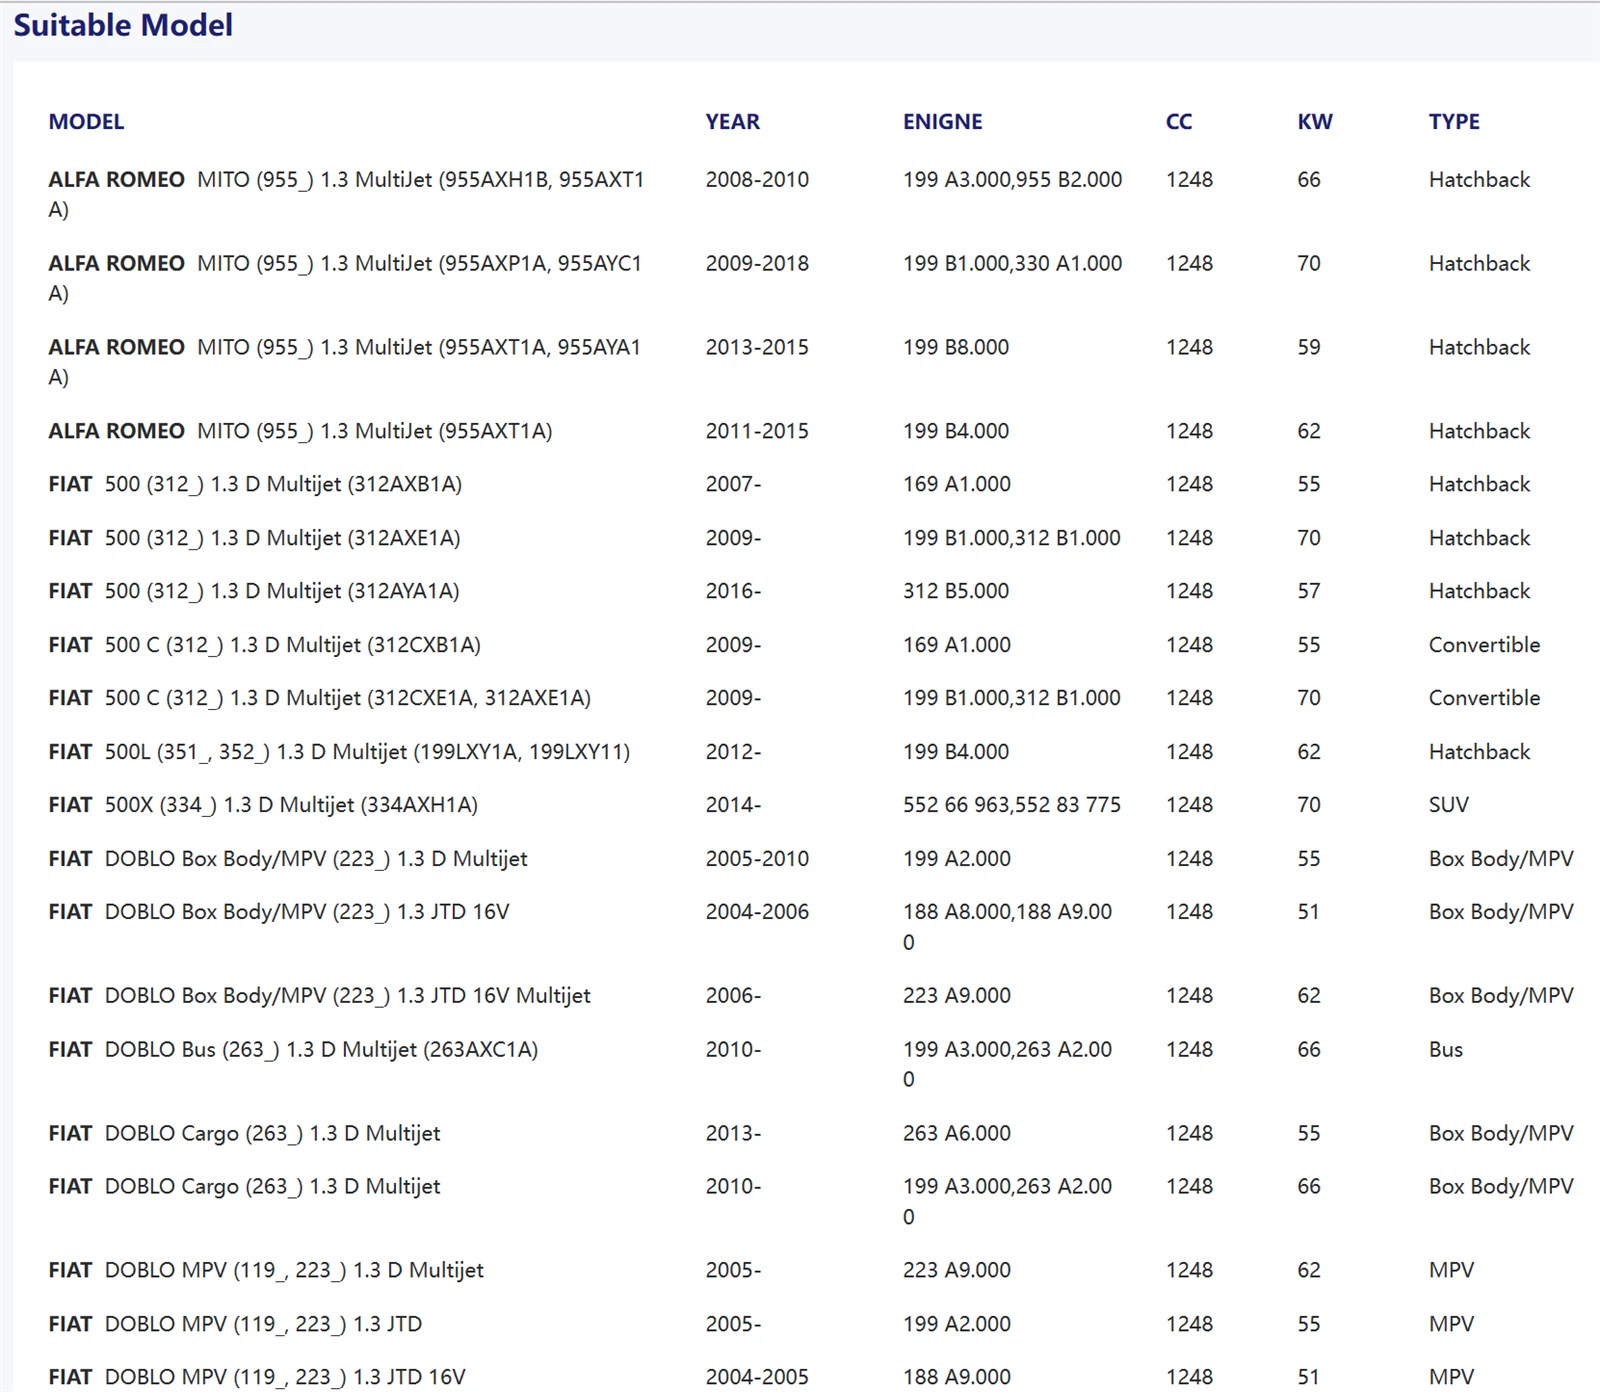Select the TYPE column header
The width and height of the screenshot is (1600, 1392).
click(1454, 122)
